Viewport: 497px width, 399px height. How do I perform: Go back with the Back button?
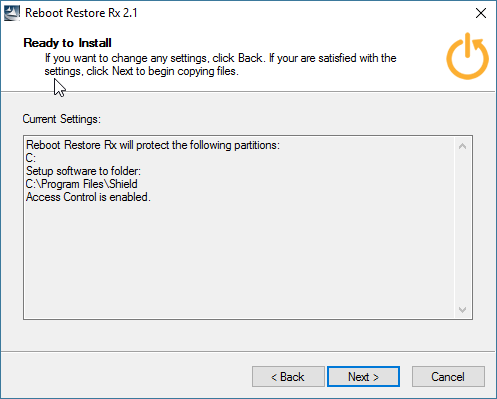(288, 377)
